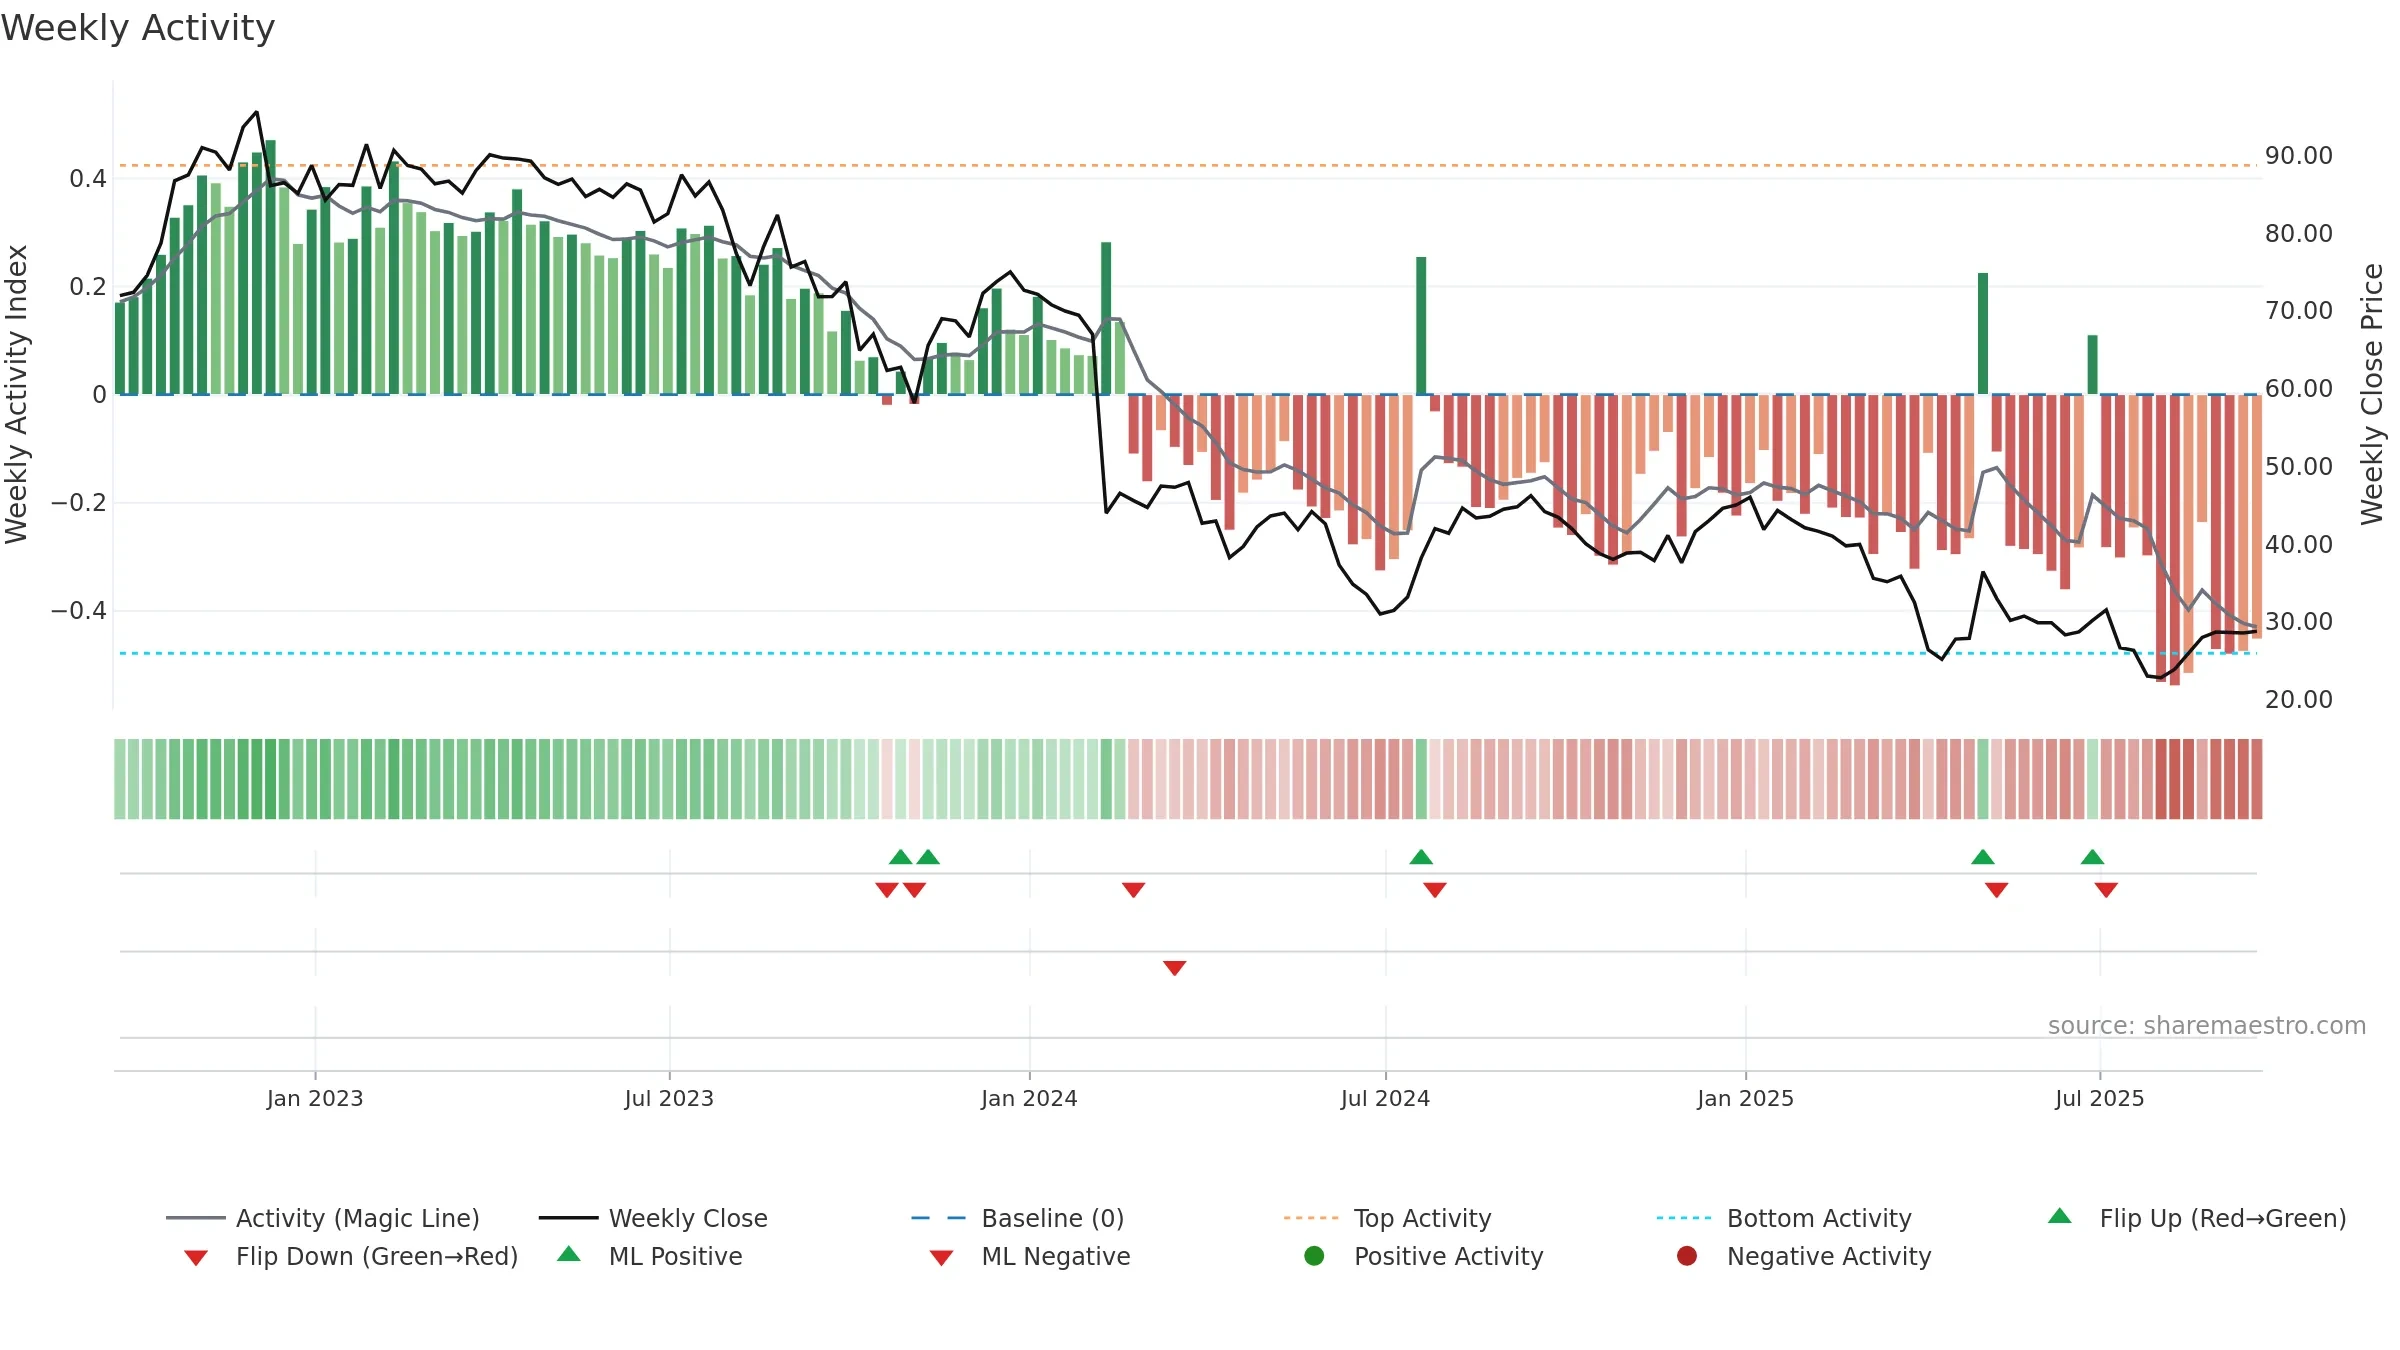The height and width of the screenshot is (1350, 2400).
Task: Click the Jul 2023 x-axis label
Action: (670, 1099)
